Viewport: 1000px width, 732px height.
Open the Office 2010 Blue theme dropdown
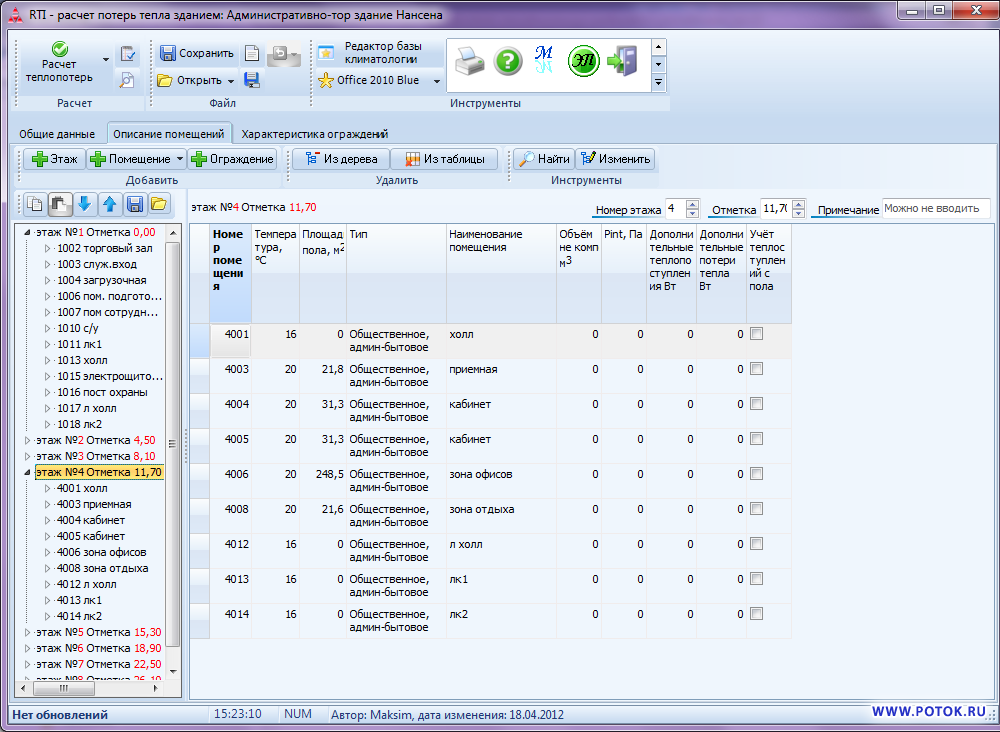(437, 81)
